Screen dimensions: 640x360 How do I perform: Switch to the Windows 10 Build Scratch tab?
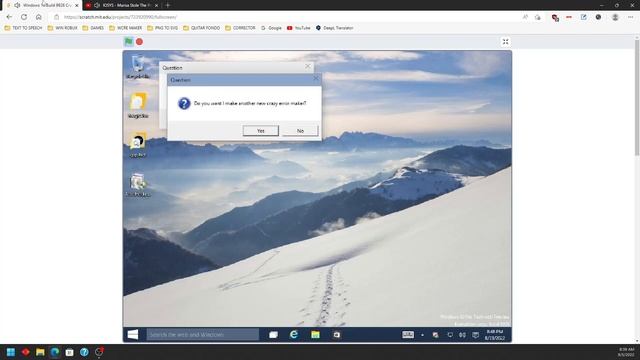coord(43,5)
